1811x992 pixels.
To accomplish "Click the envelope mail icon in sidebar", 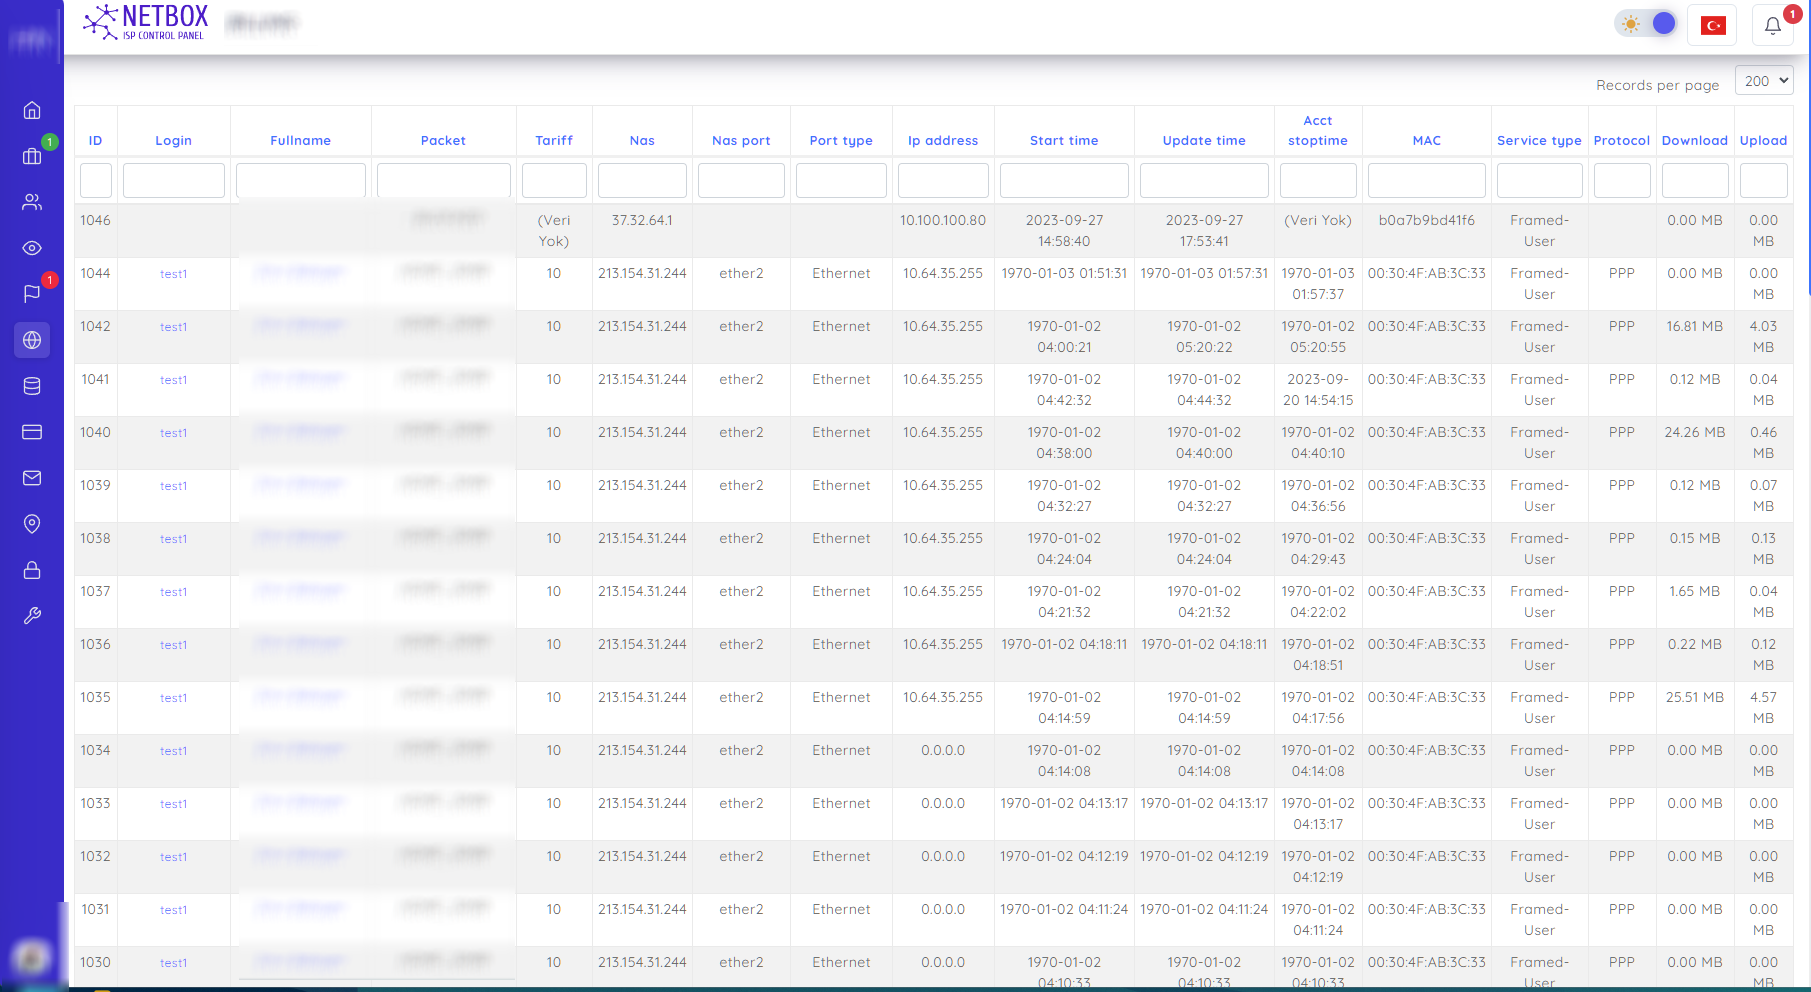I will [x=32, y=478].
